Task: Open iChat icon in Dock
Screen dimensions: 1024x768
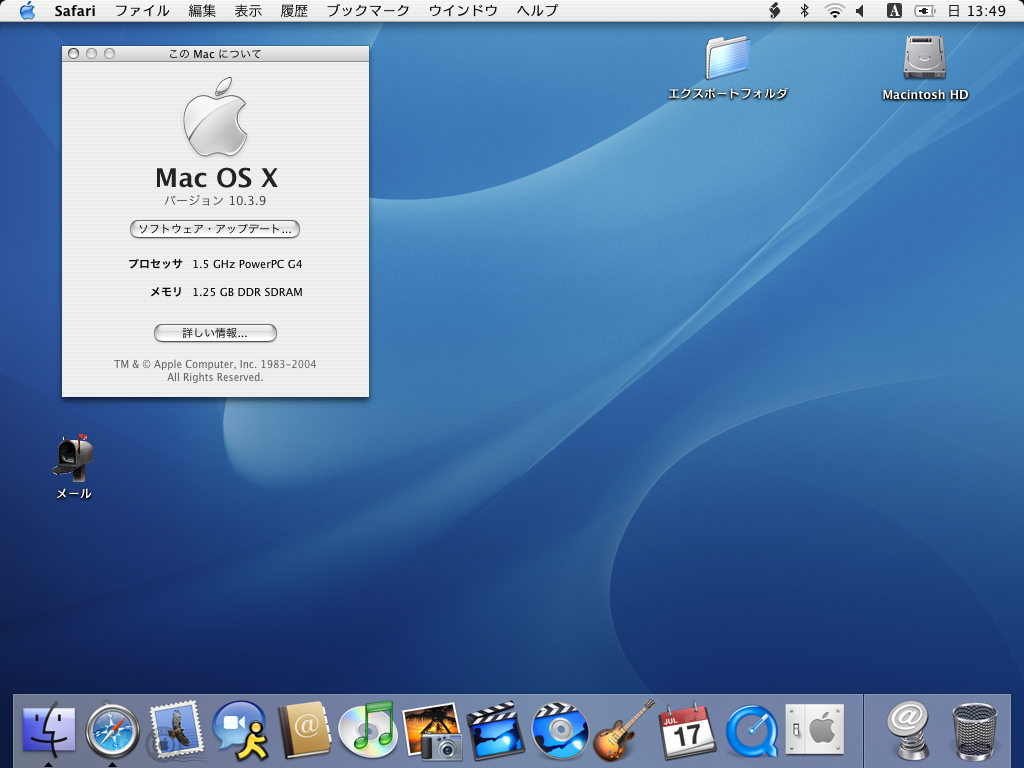Action: [x=240, y=731]
